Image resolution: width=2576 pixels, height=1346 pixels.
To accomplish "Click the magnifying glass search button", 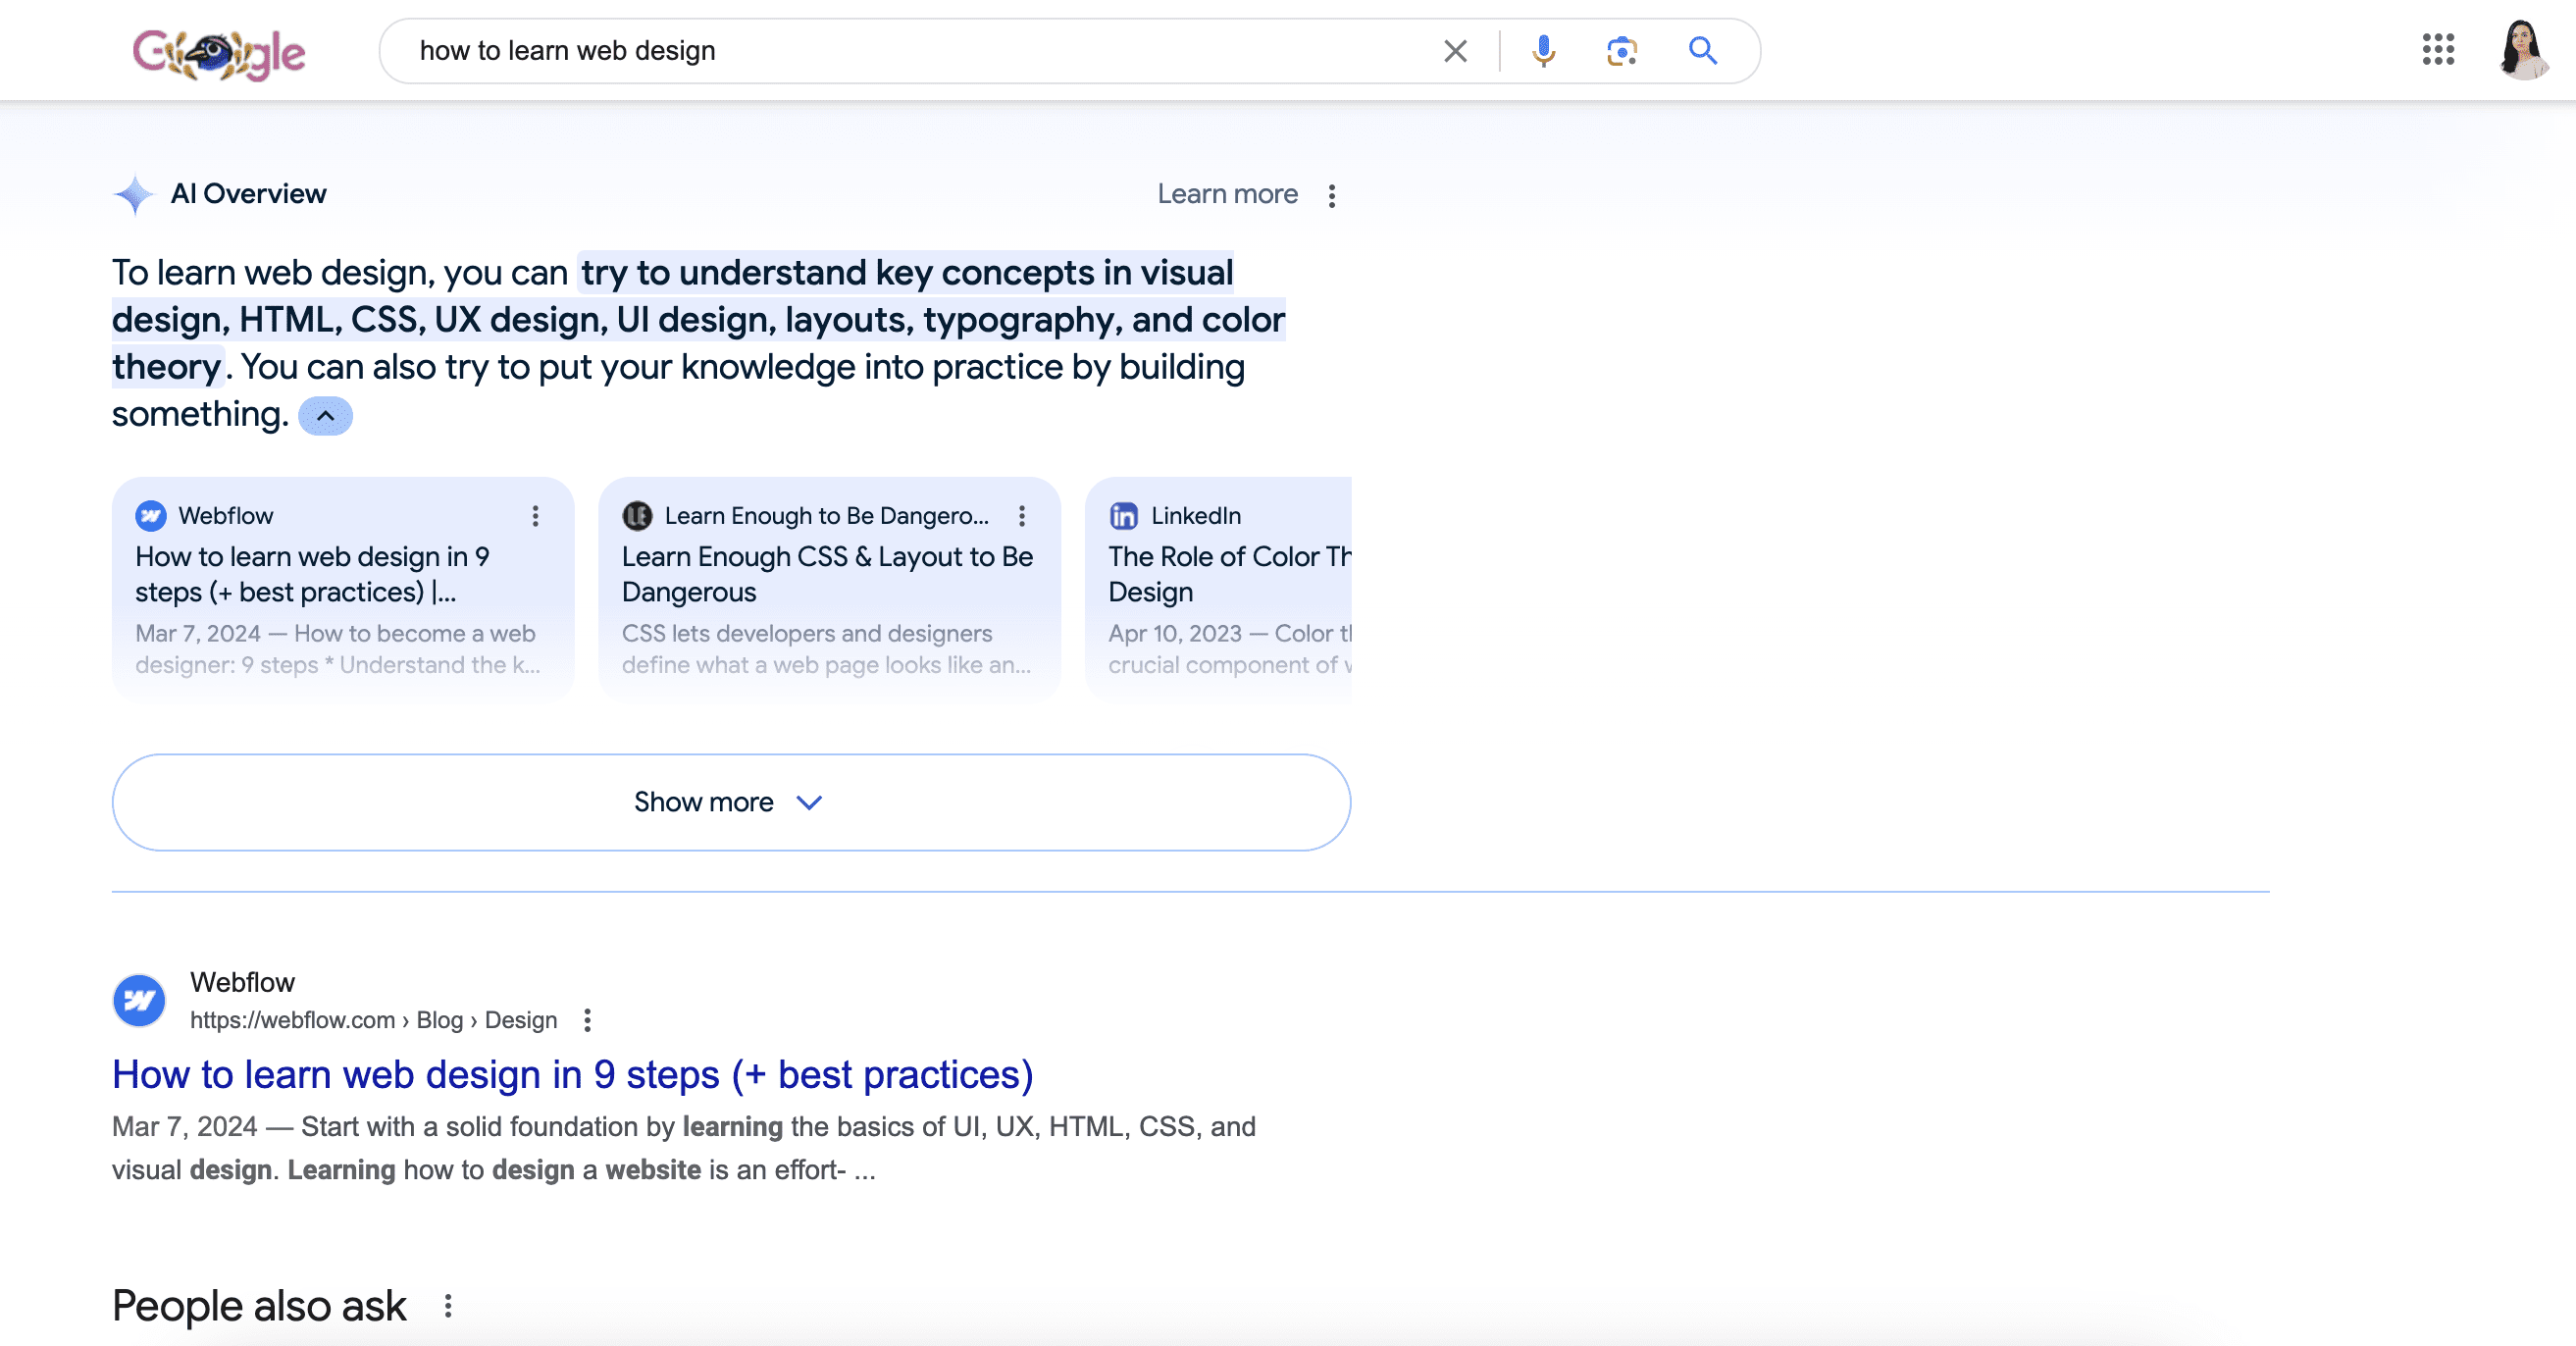I will pyautogui.click(x=1702, y=51).
